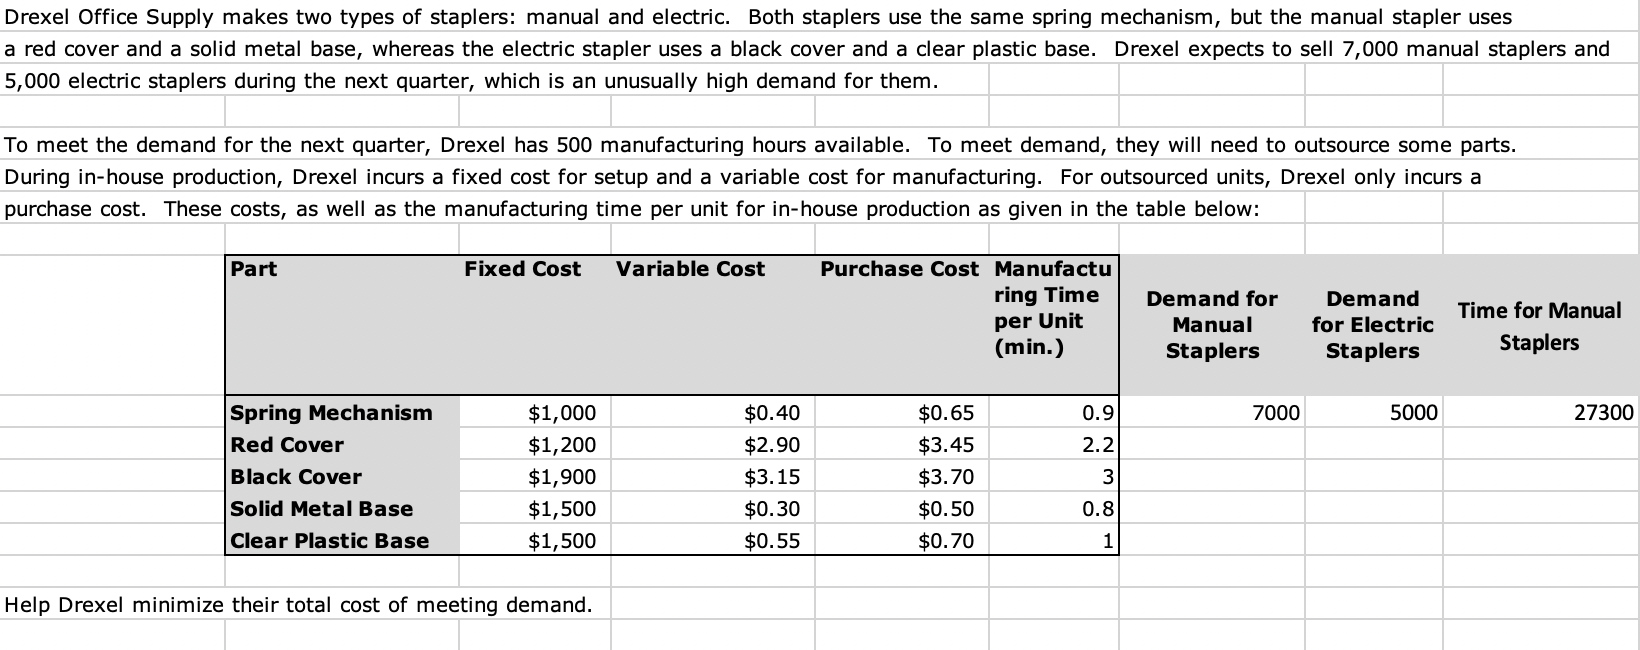Click the Time for Manual Staplers header
1640x650 pixels.
[1540, 326]
